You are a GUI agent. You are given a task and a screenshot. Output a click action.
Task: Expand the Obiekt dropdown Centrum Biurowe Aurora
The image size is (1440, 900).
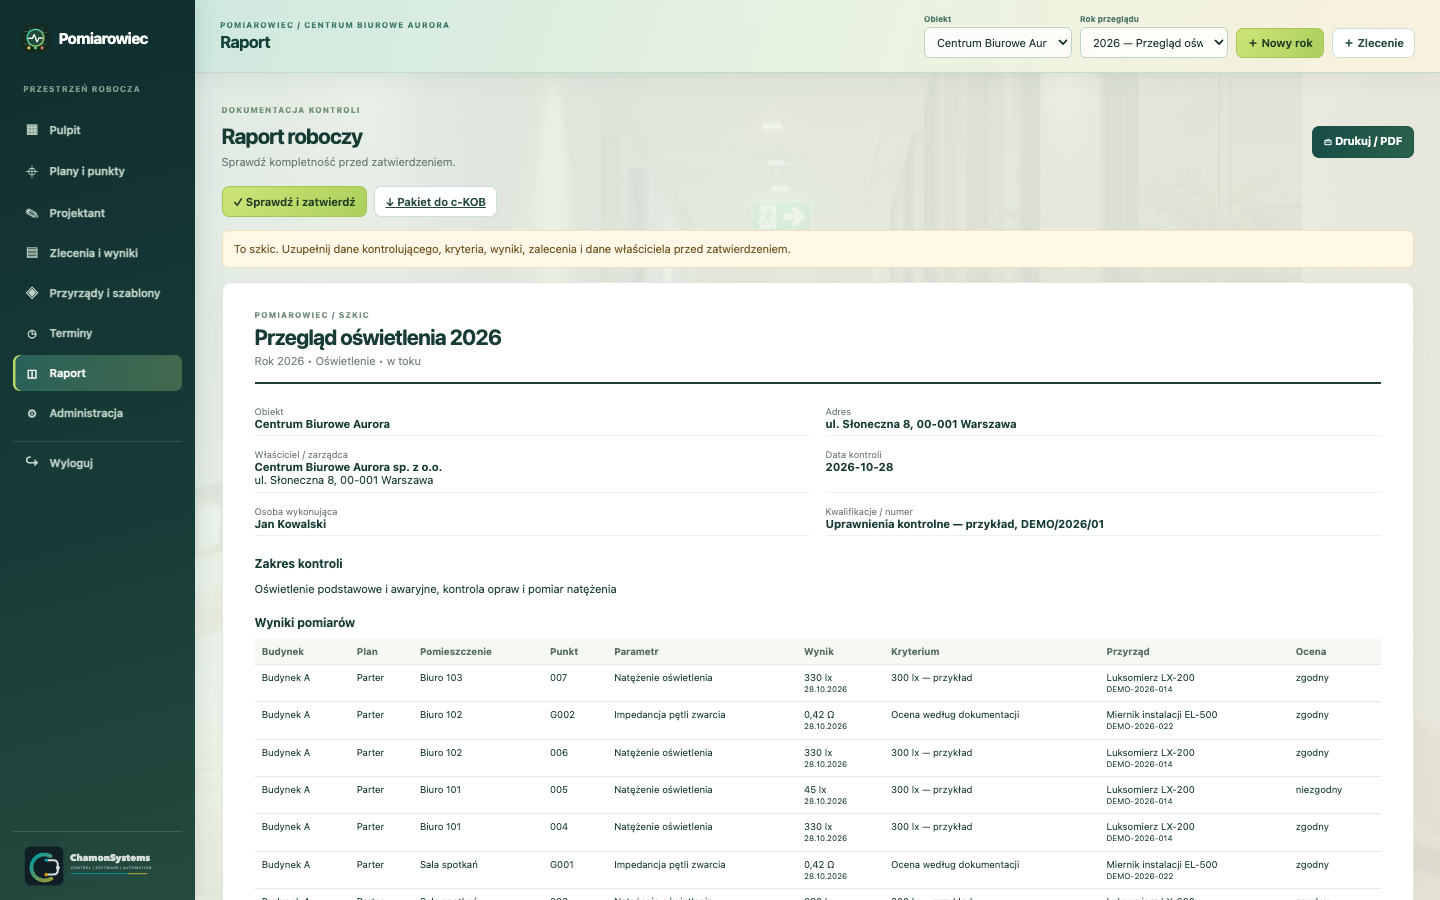(998, 43)
